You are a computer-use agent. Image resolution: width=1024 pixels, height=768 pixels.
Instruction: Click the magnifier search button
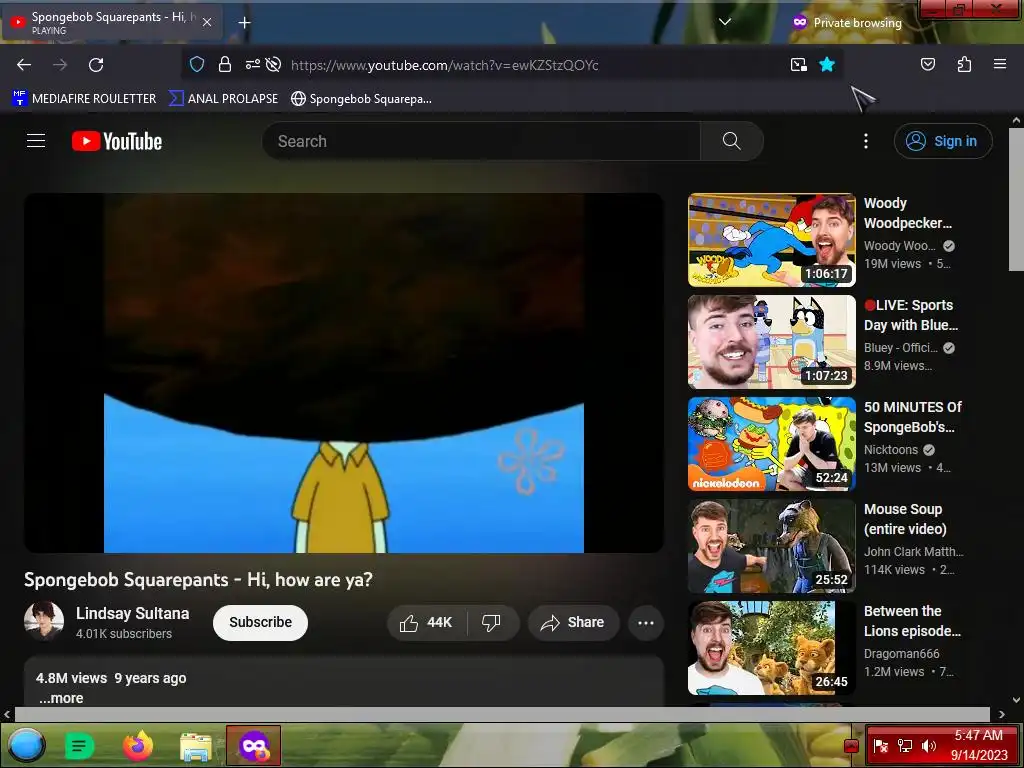(x=731, y=141)
